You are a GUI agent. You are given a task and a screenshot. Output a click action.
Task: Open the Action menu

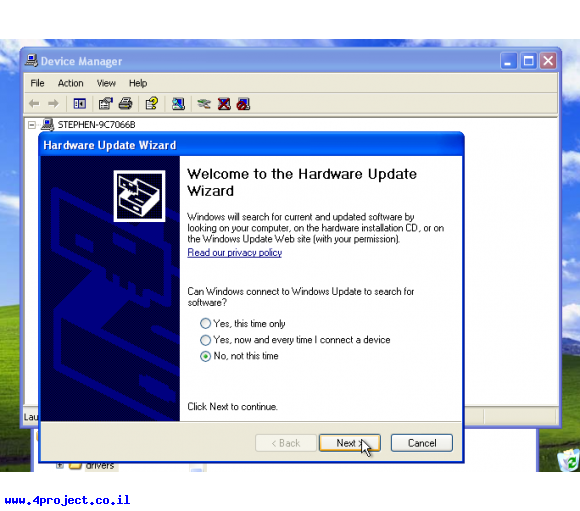coord(70,83)
